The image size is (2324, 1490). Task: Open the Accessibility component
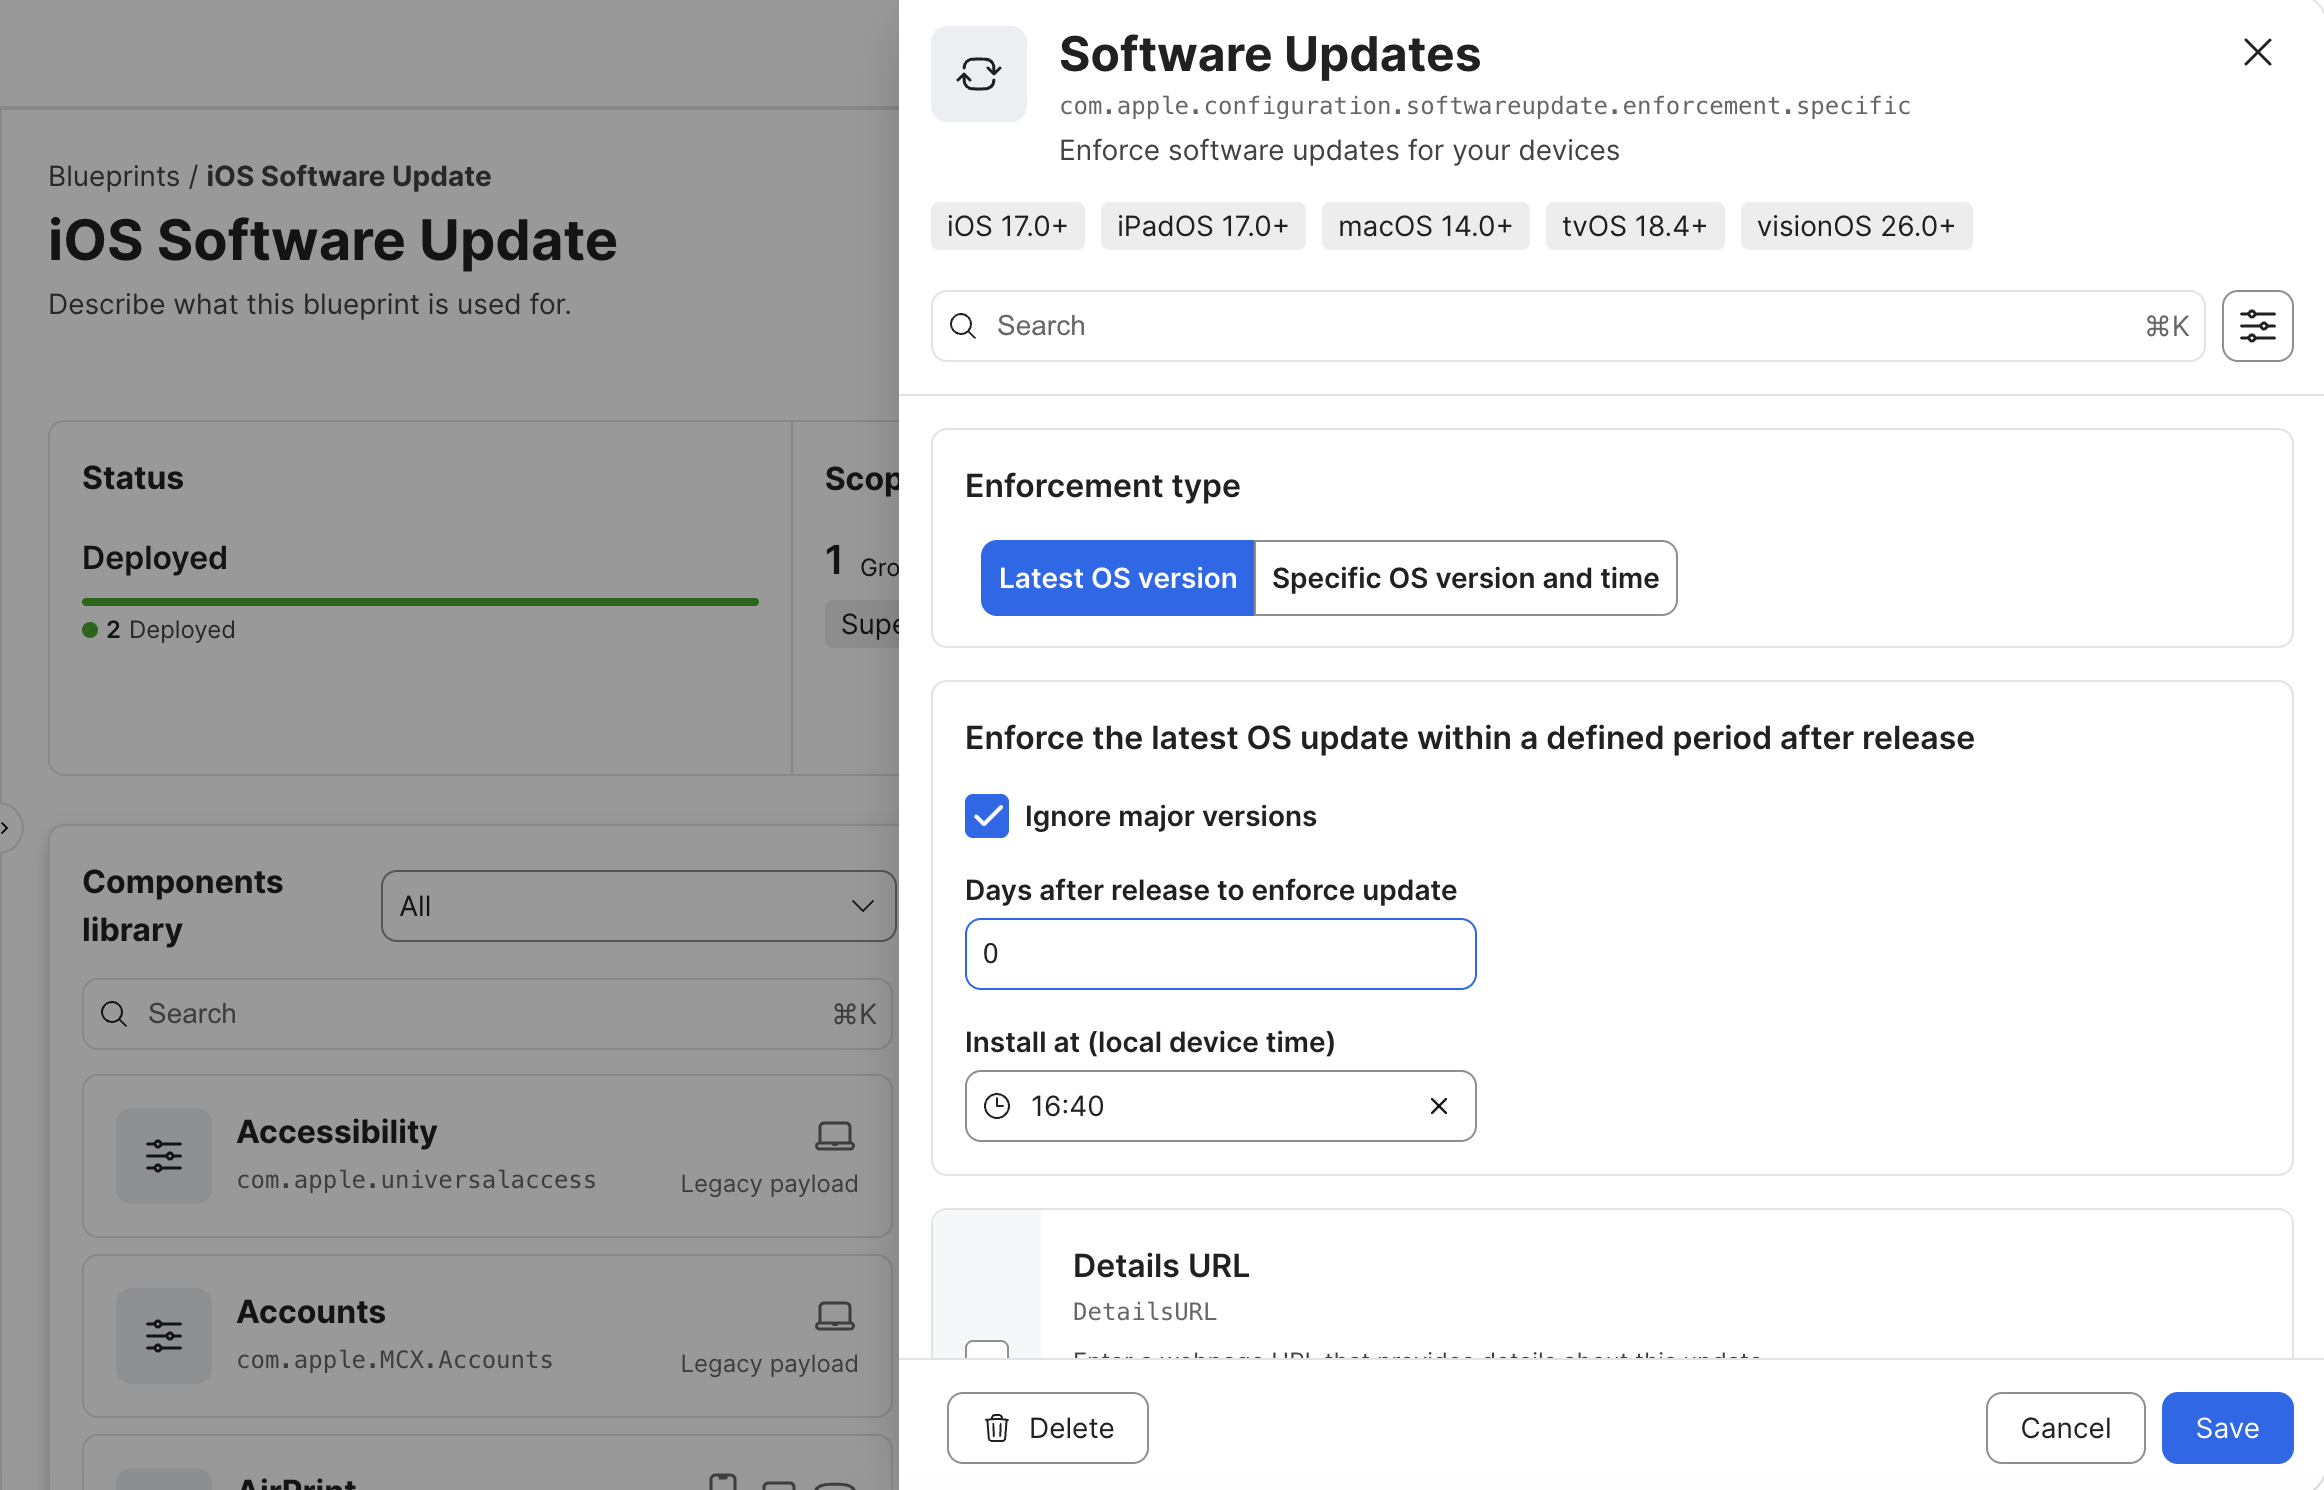[x=487, y=1156]
